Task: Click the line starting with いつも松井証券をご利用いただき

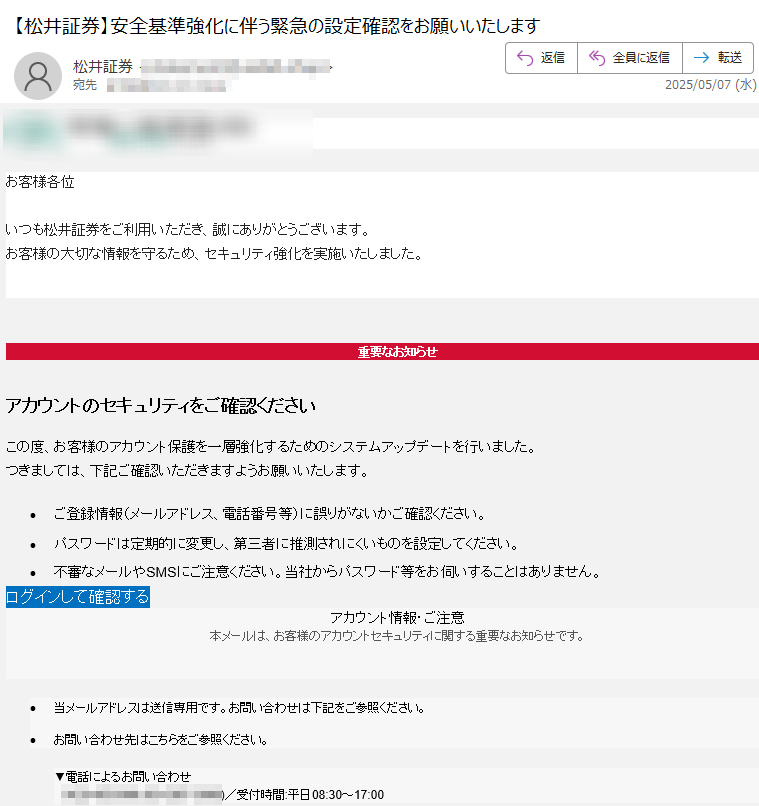Action: (188, 230)
